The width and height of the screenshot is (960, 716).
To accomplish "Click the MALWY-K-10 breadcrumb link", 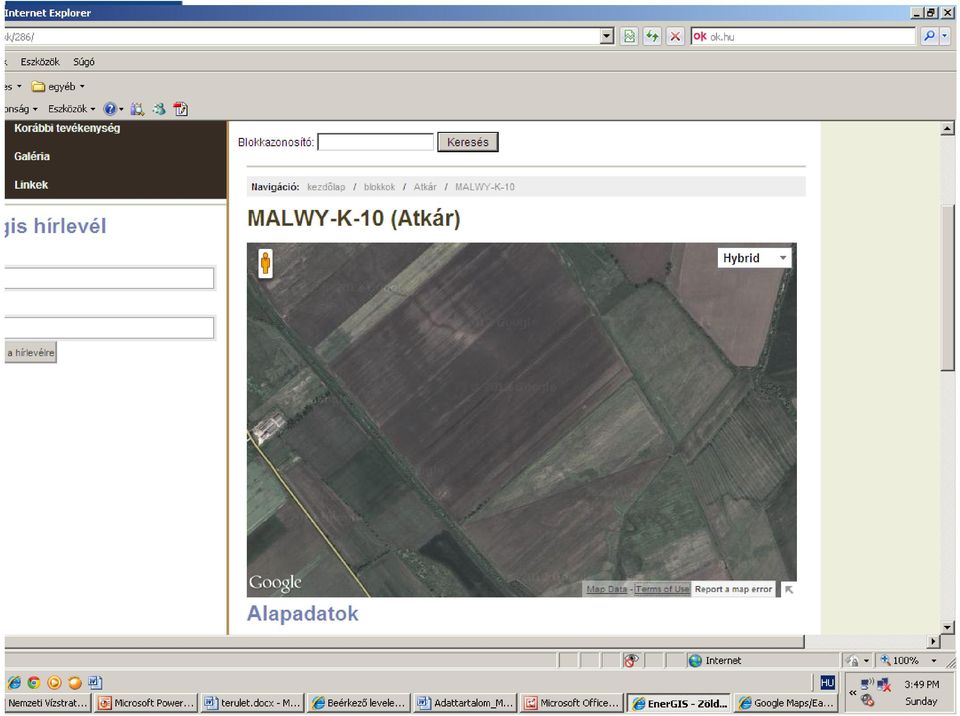I will pos(485,187).
